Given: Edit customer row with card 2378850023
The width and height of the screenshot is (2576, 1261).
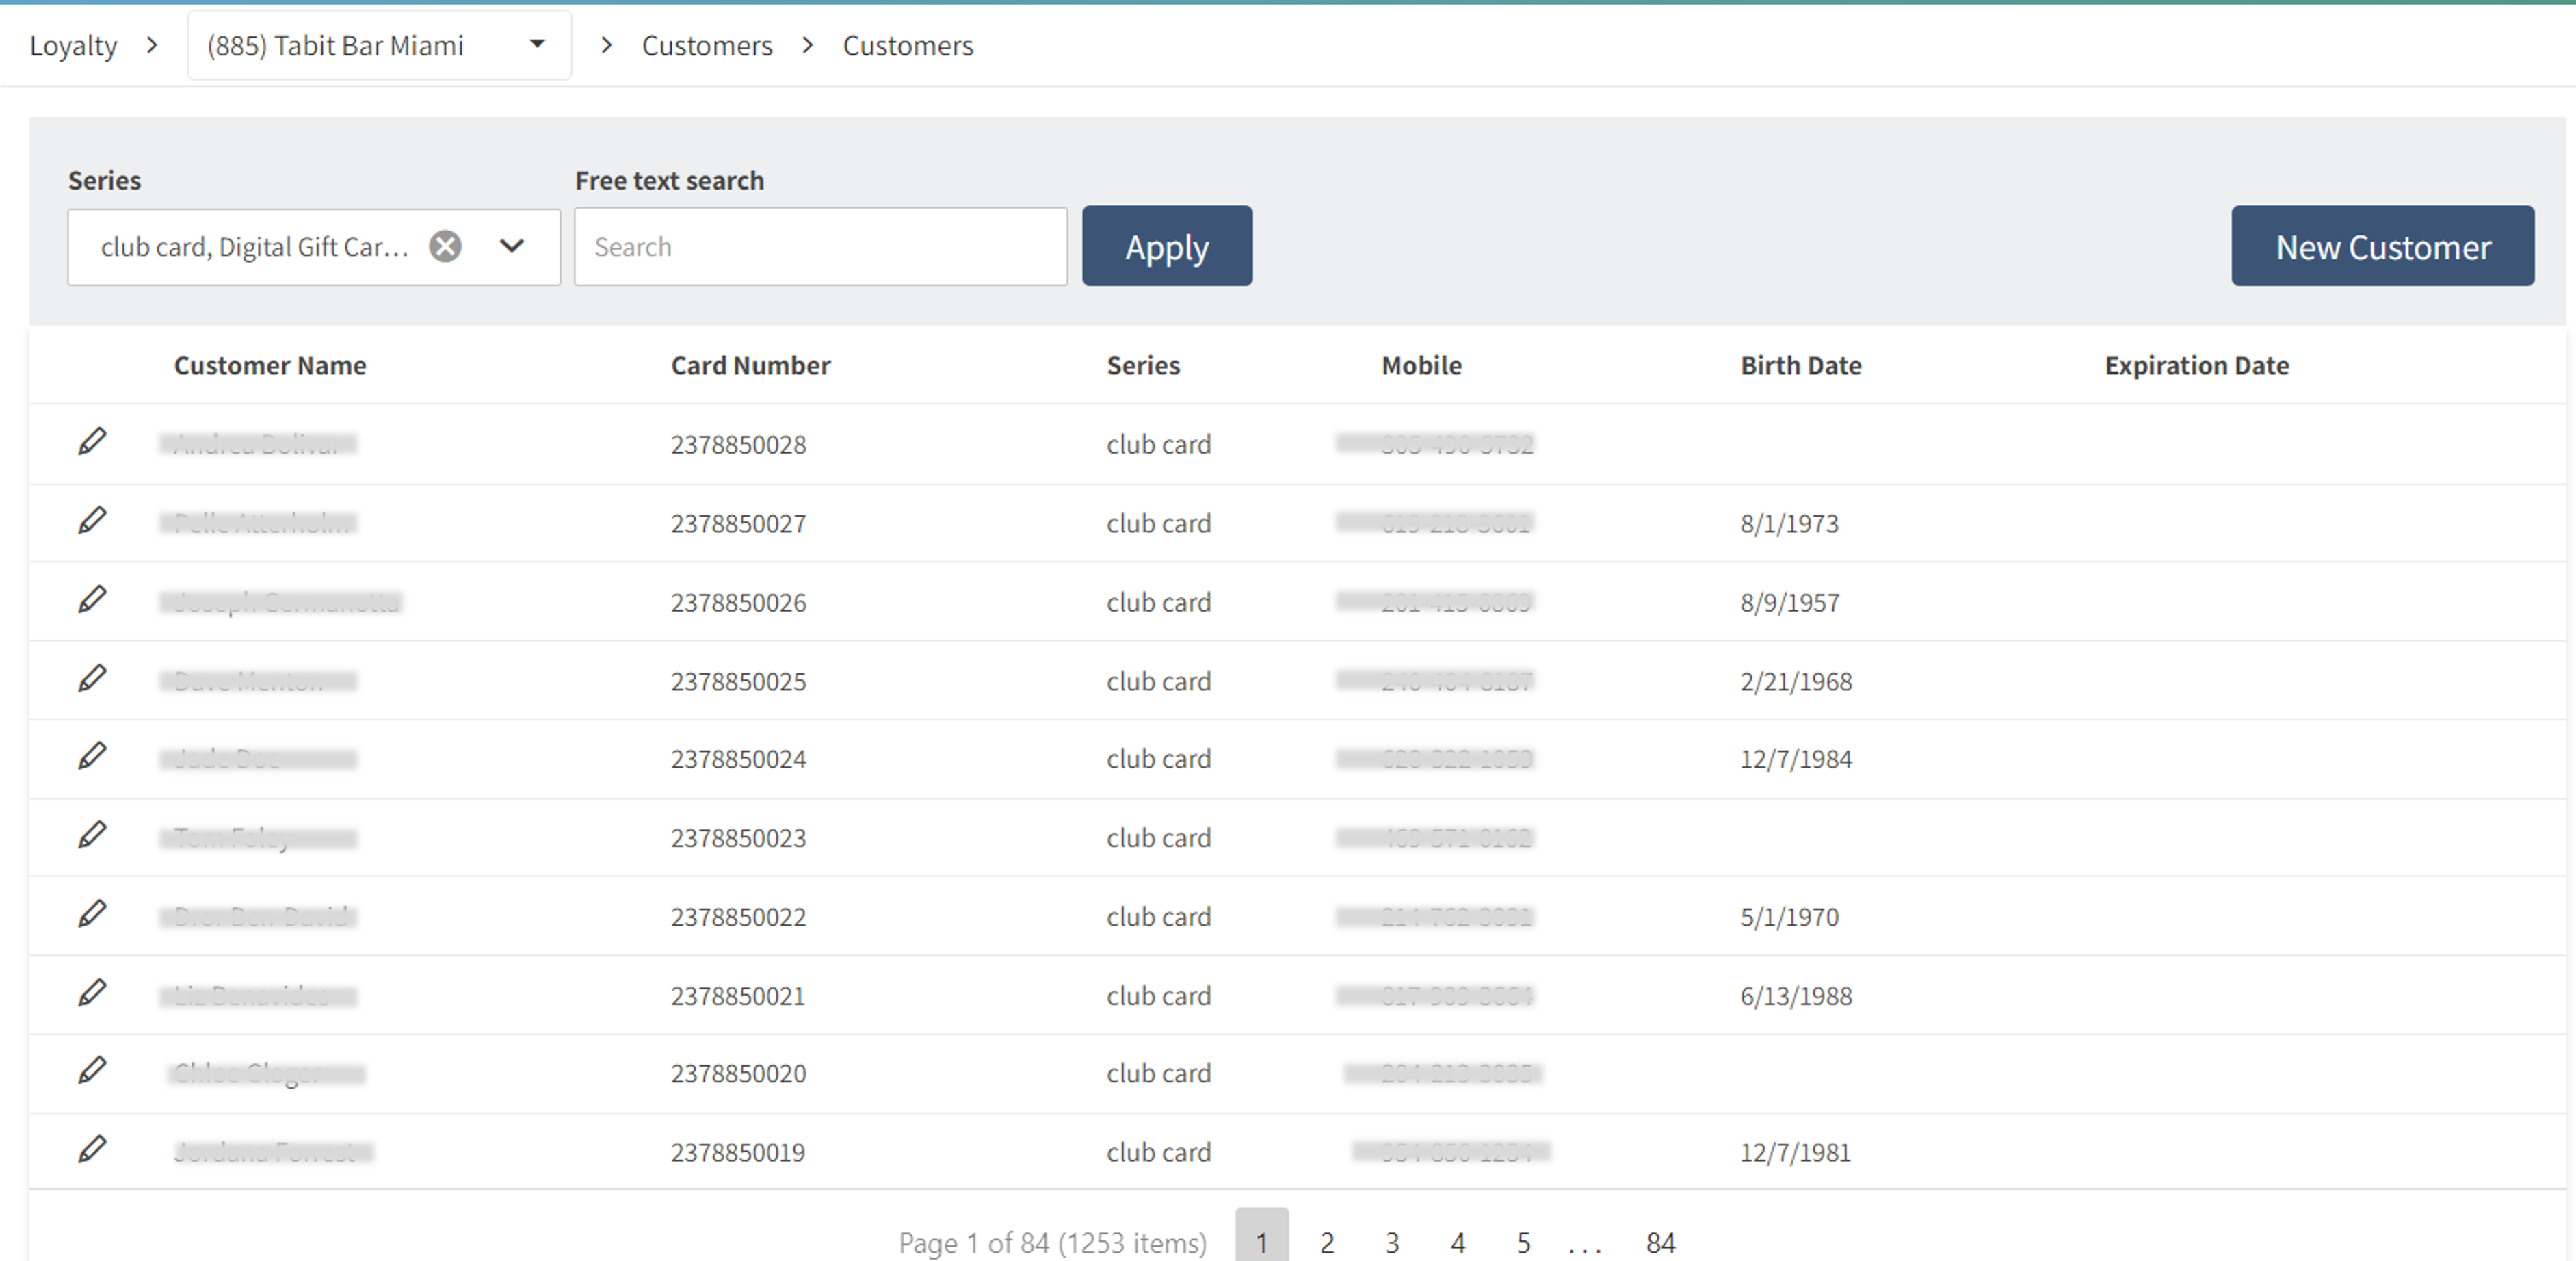Looking at the screenshot, I should coord(92,836).
